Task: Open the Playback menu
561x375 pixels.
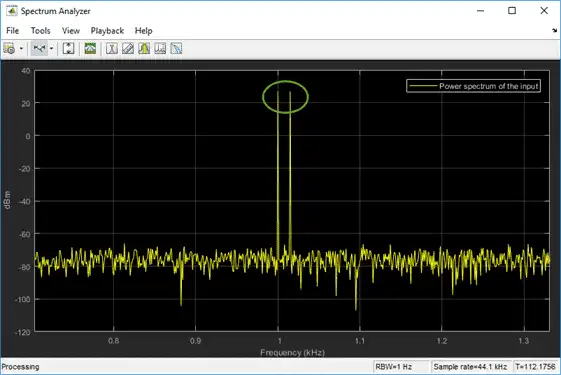Action: click(107, 31)
